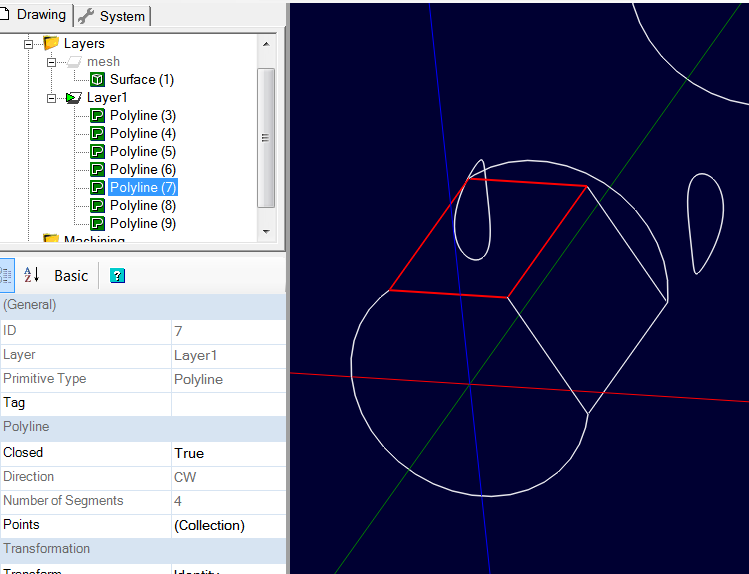Click the mesh layer icon

(x=74, y=62)
